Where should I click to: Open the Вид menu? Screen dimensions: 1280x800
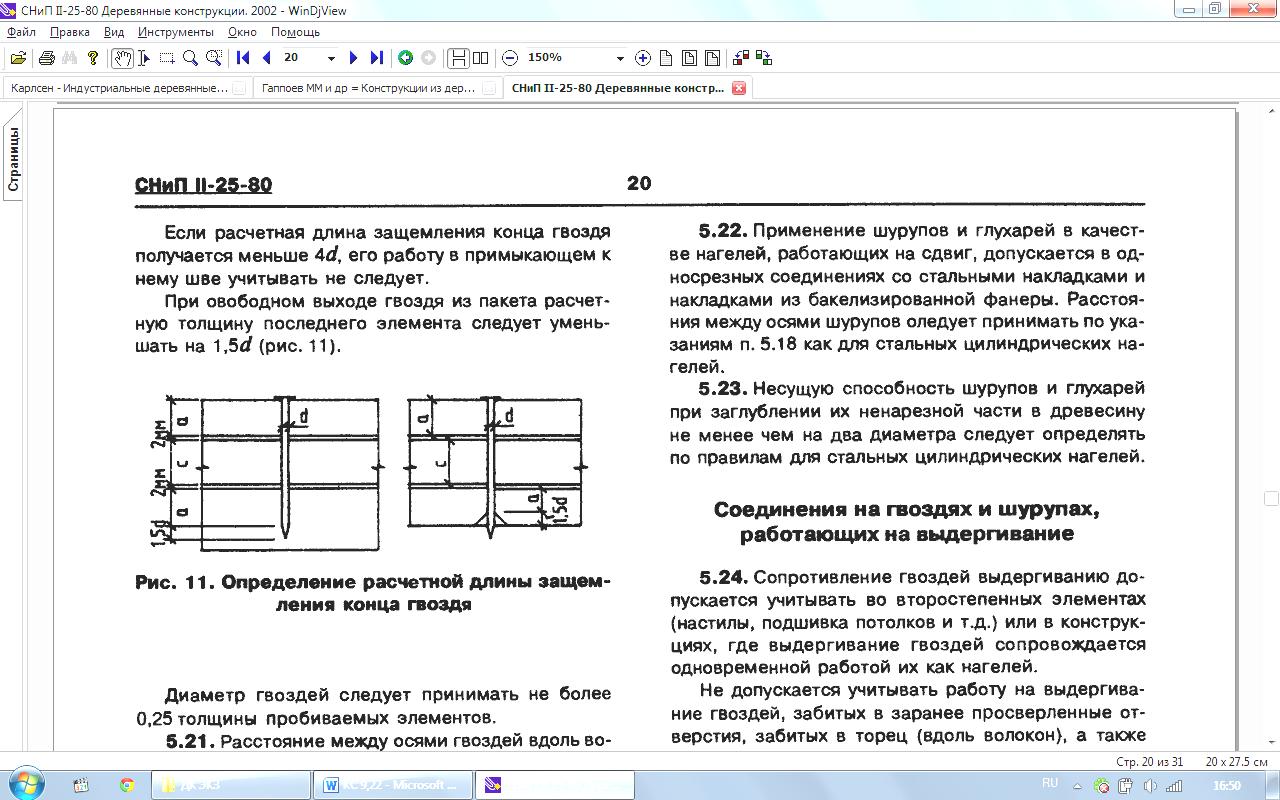click(114, 32)
